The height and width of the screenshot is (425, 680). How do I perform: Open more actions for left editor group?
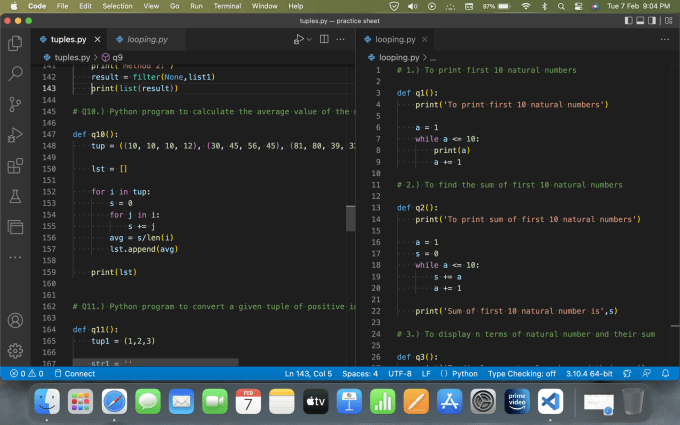click(340, 39)
